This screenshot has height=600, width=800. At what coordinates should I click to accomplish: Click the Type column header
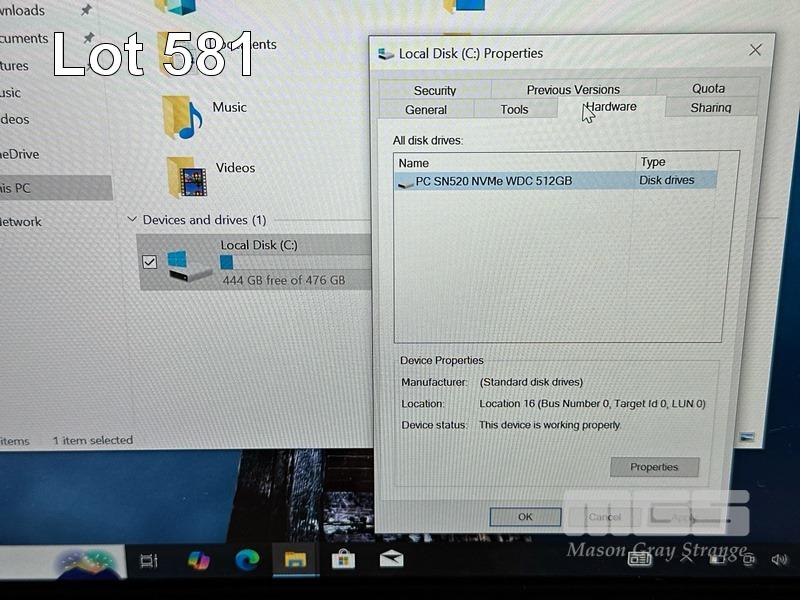coord(677,162)
